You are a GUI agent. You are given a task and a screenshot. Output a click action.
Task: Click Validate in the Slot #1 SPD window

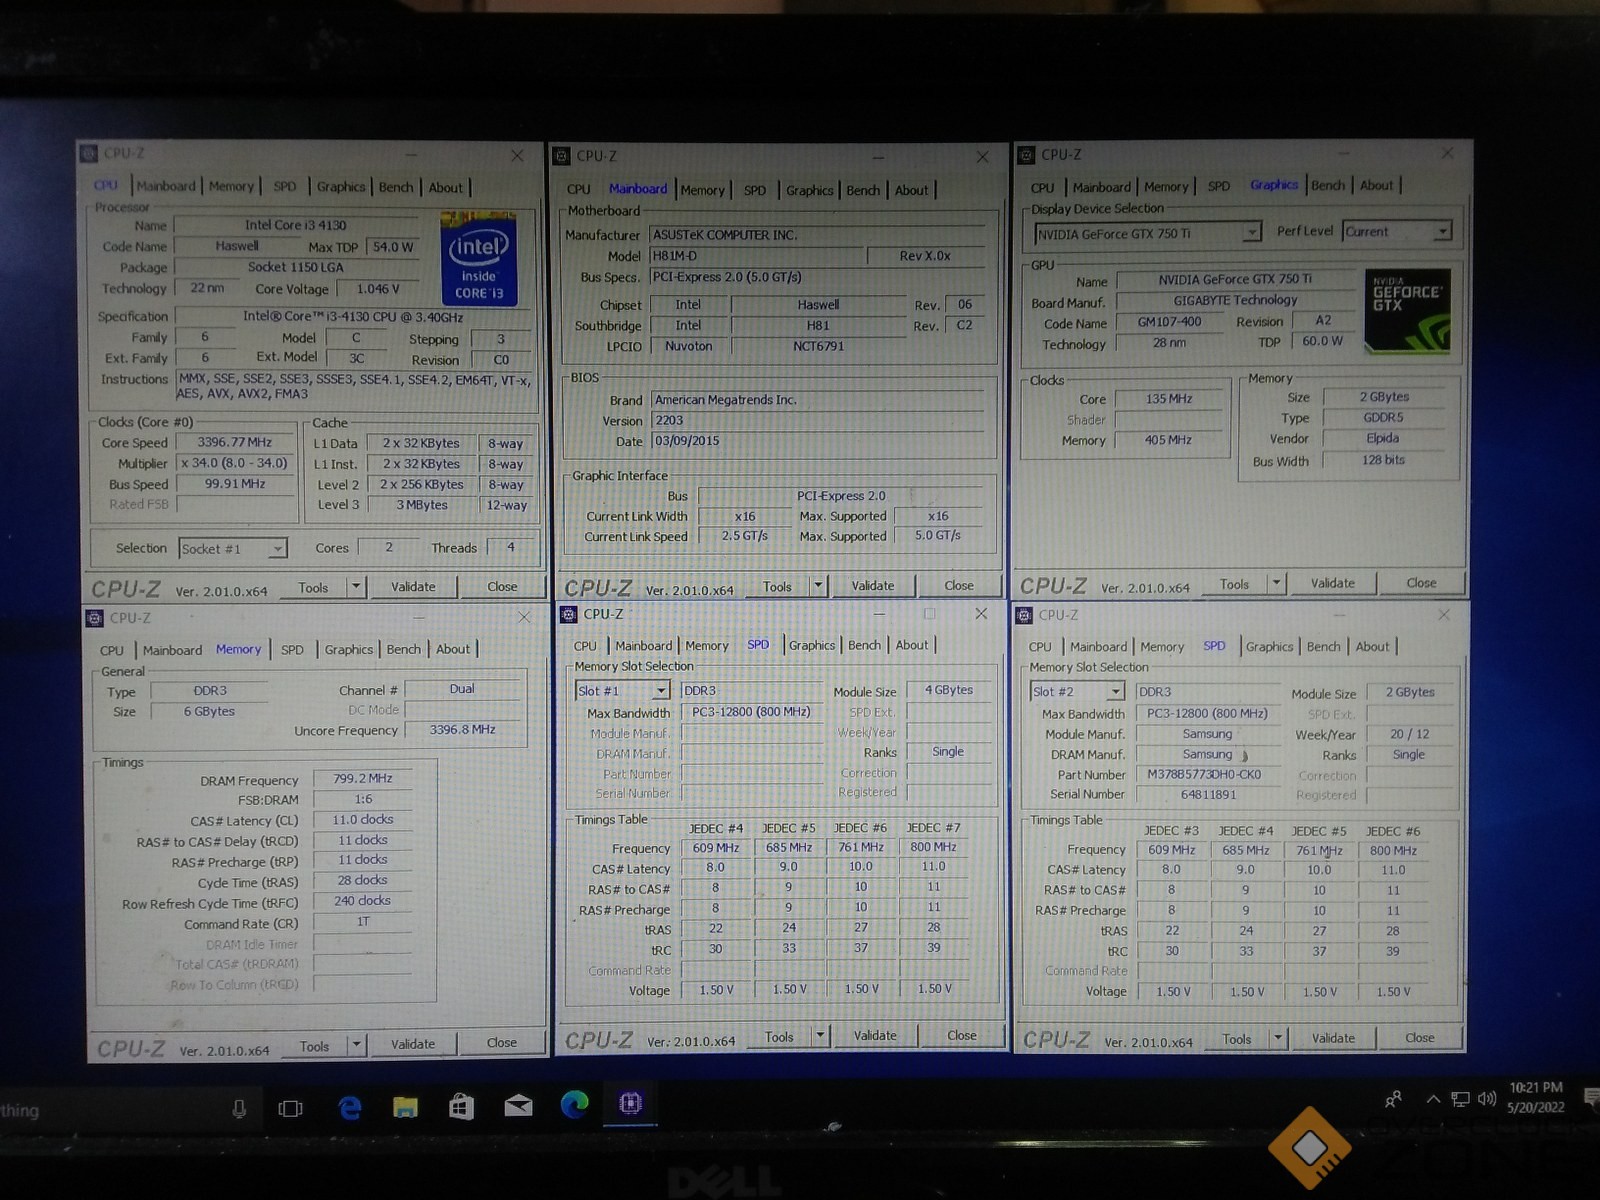pos(875,1036)
